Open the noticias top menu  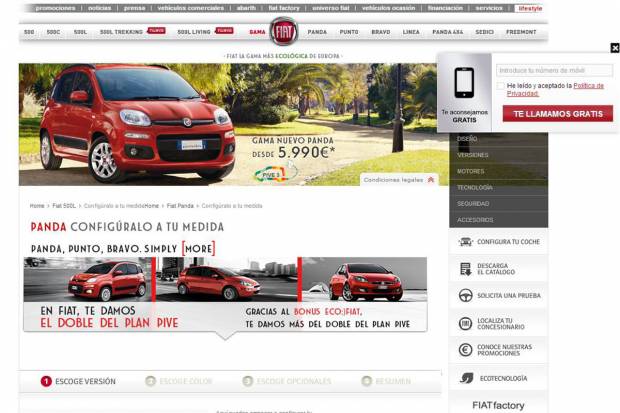point(99,8)
